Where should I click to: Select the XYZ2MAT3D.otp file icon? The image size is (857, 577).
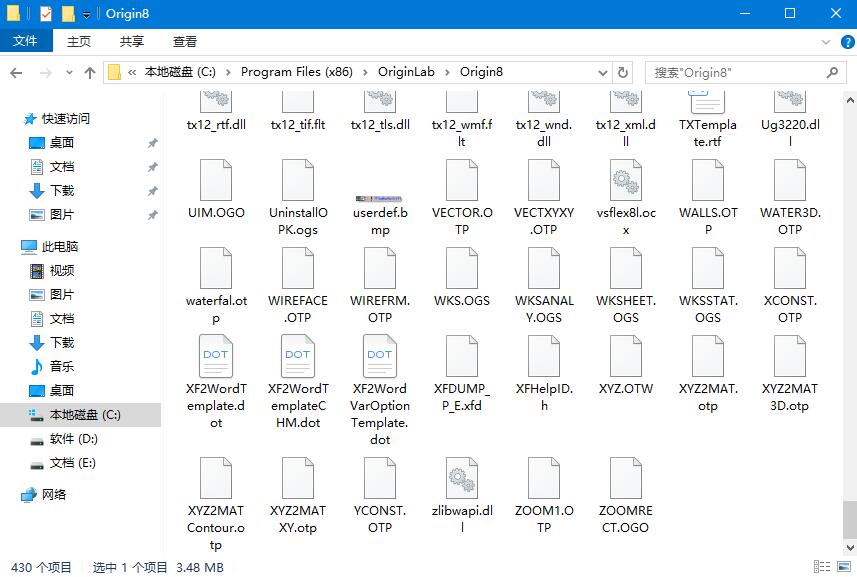point(790,356)
